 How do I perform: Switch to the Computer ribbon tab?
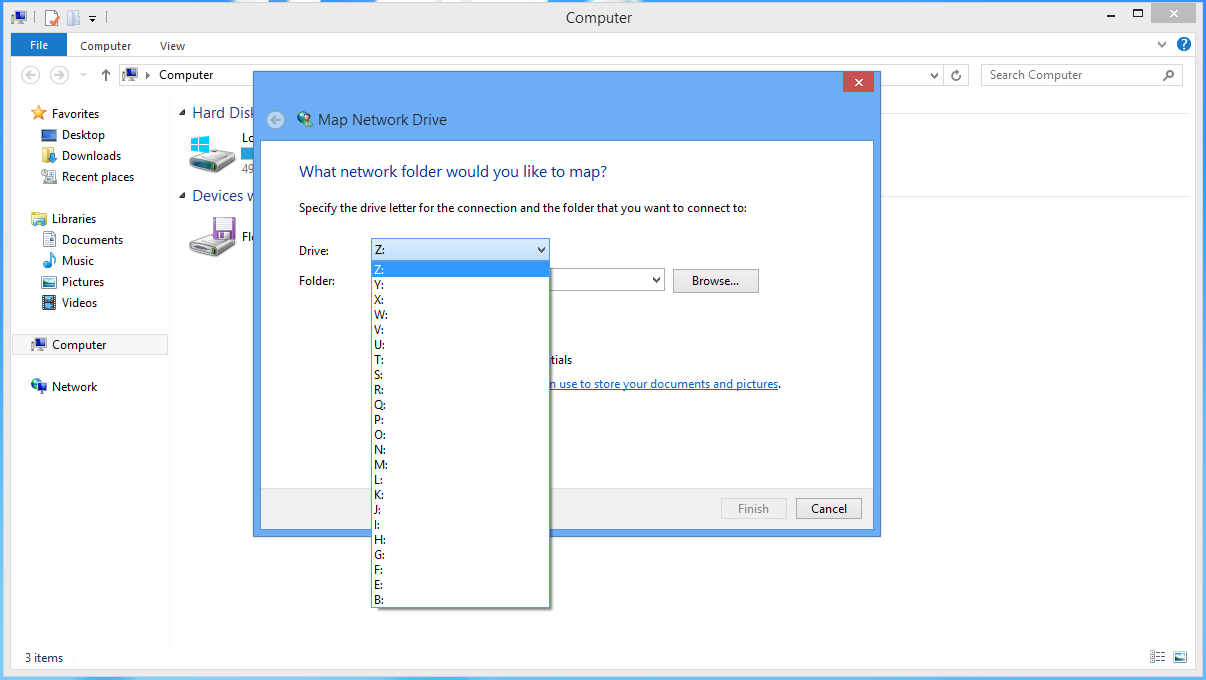click(105, 45)
